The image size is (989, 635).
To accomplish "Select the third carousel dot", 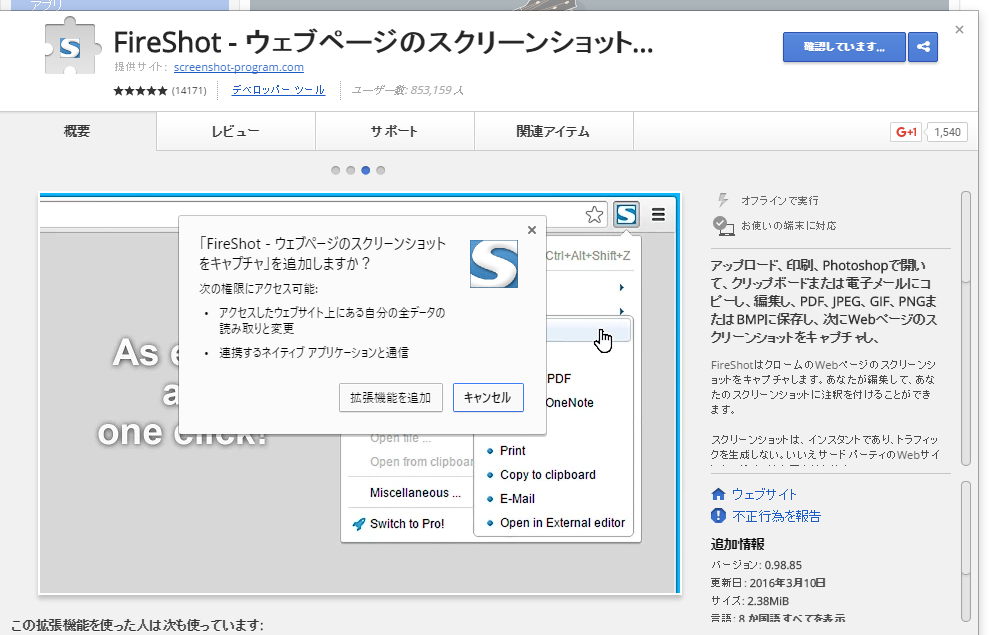I will click(365, 170).
